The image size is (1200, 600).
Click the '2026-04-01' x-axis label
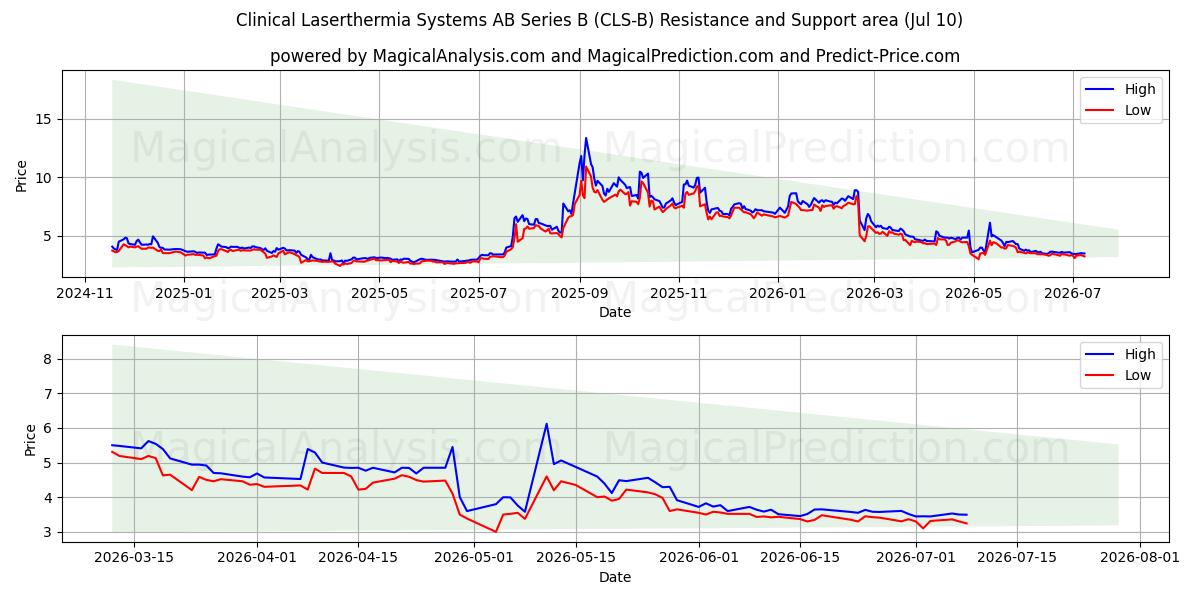point(258,558)
